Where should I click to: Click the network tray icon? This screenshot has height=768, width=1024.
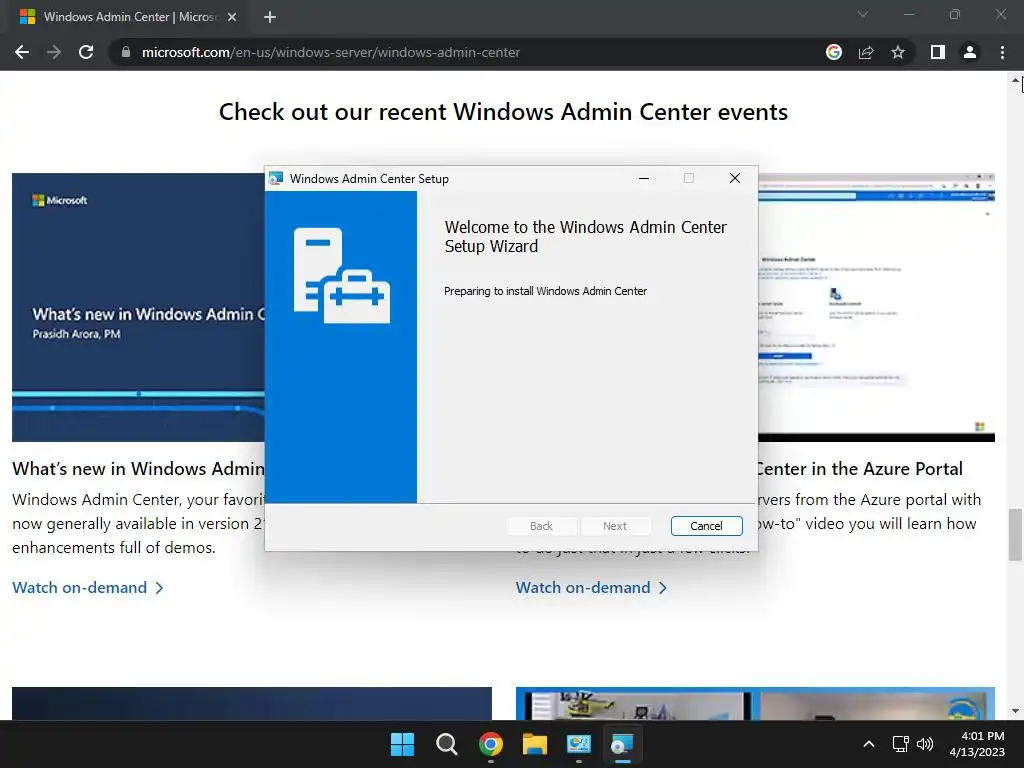click(901, 744)
